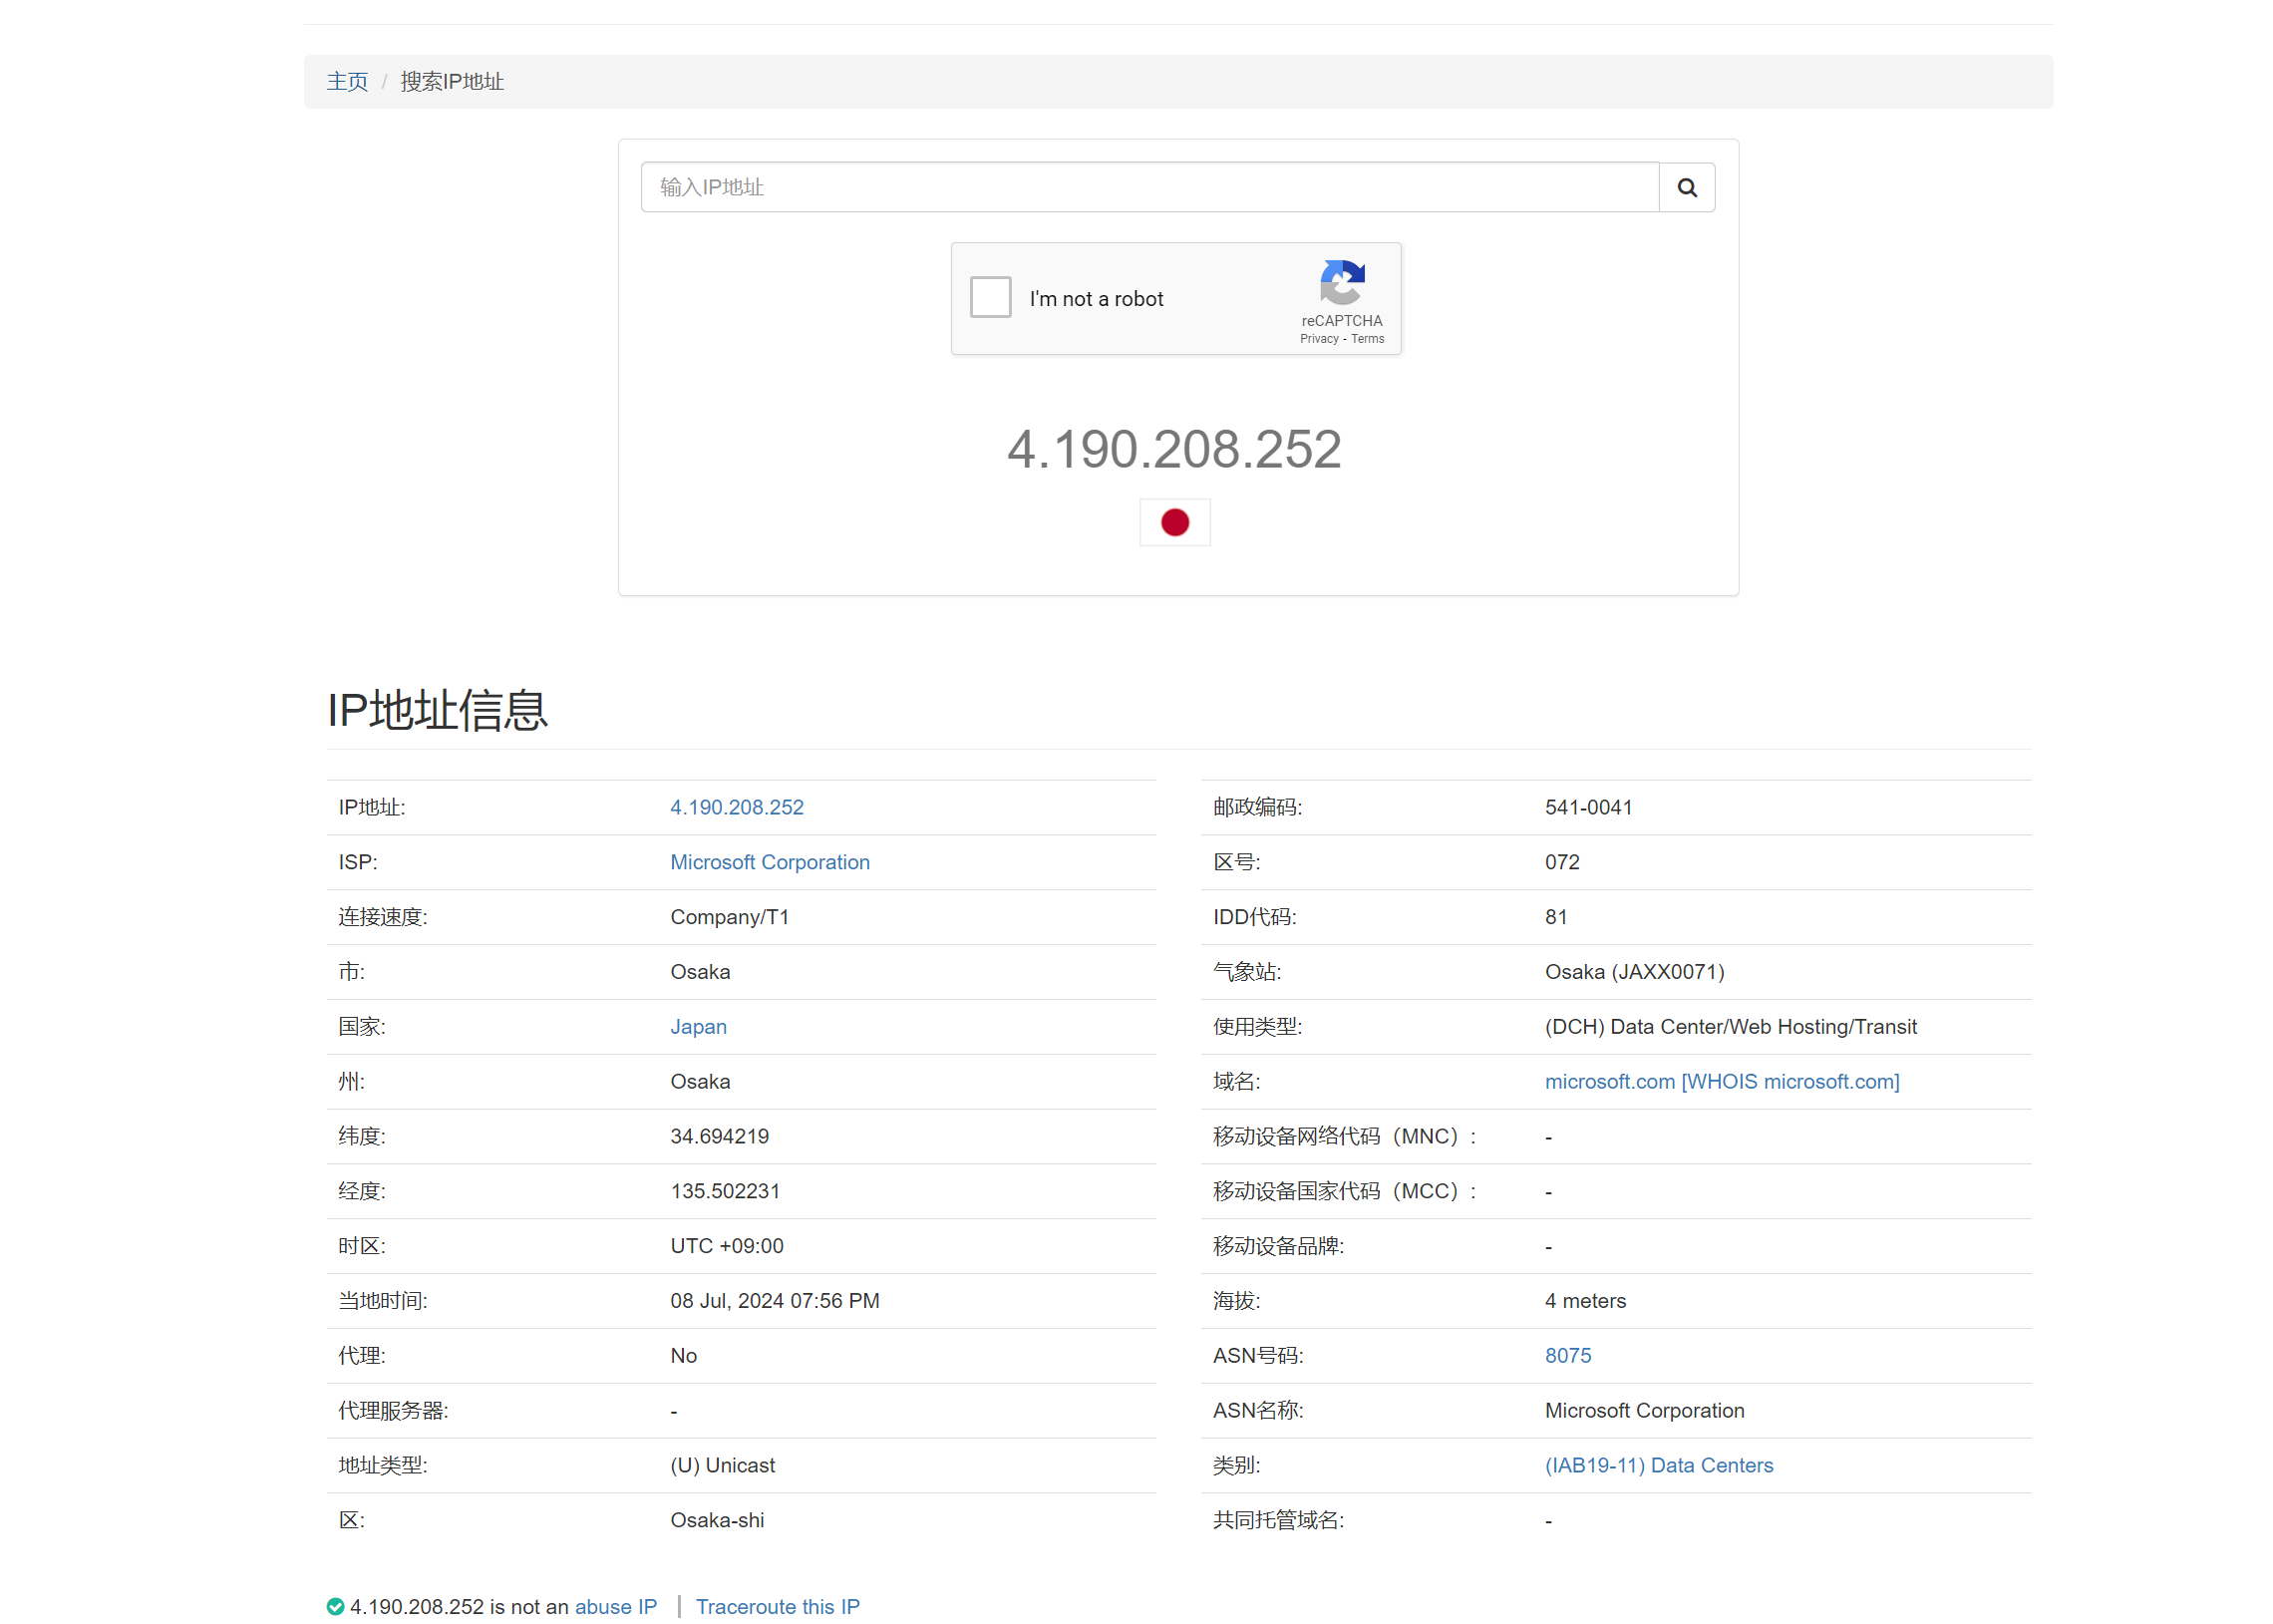Open the abuse IP link

(615, 1606)
